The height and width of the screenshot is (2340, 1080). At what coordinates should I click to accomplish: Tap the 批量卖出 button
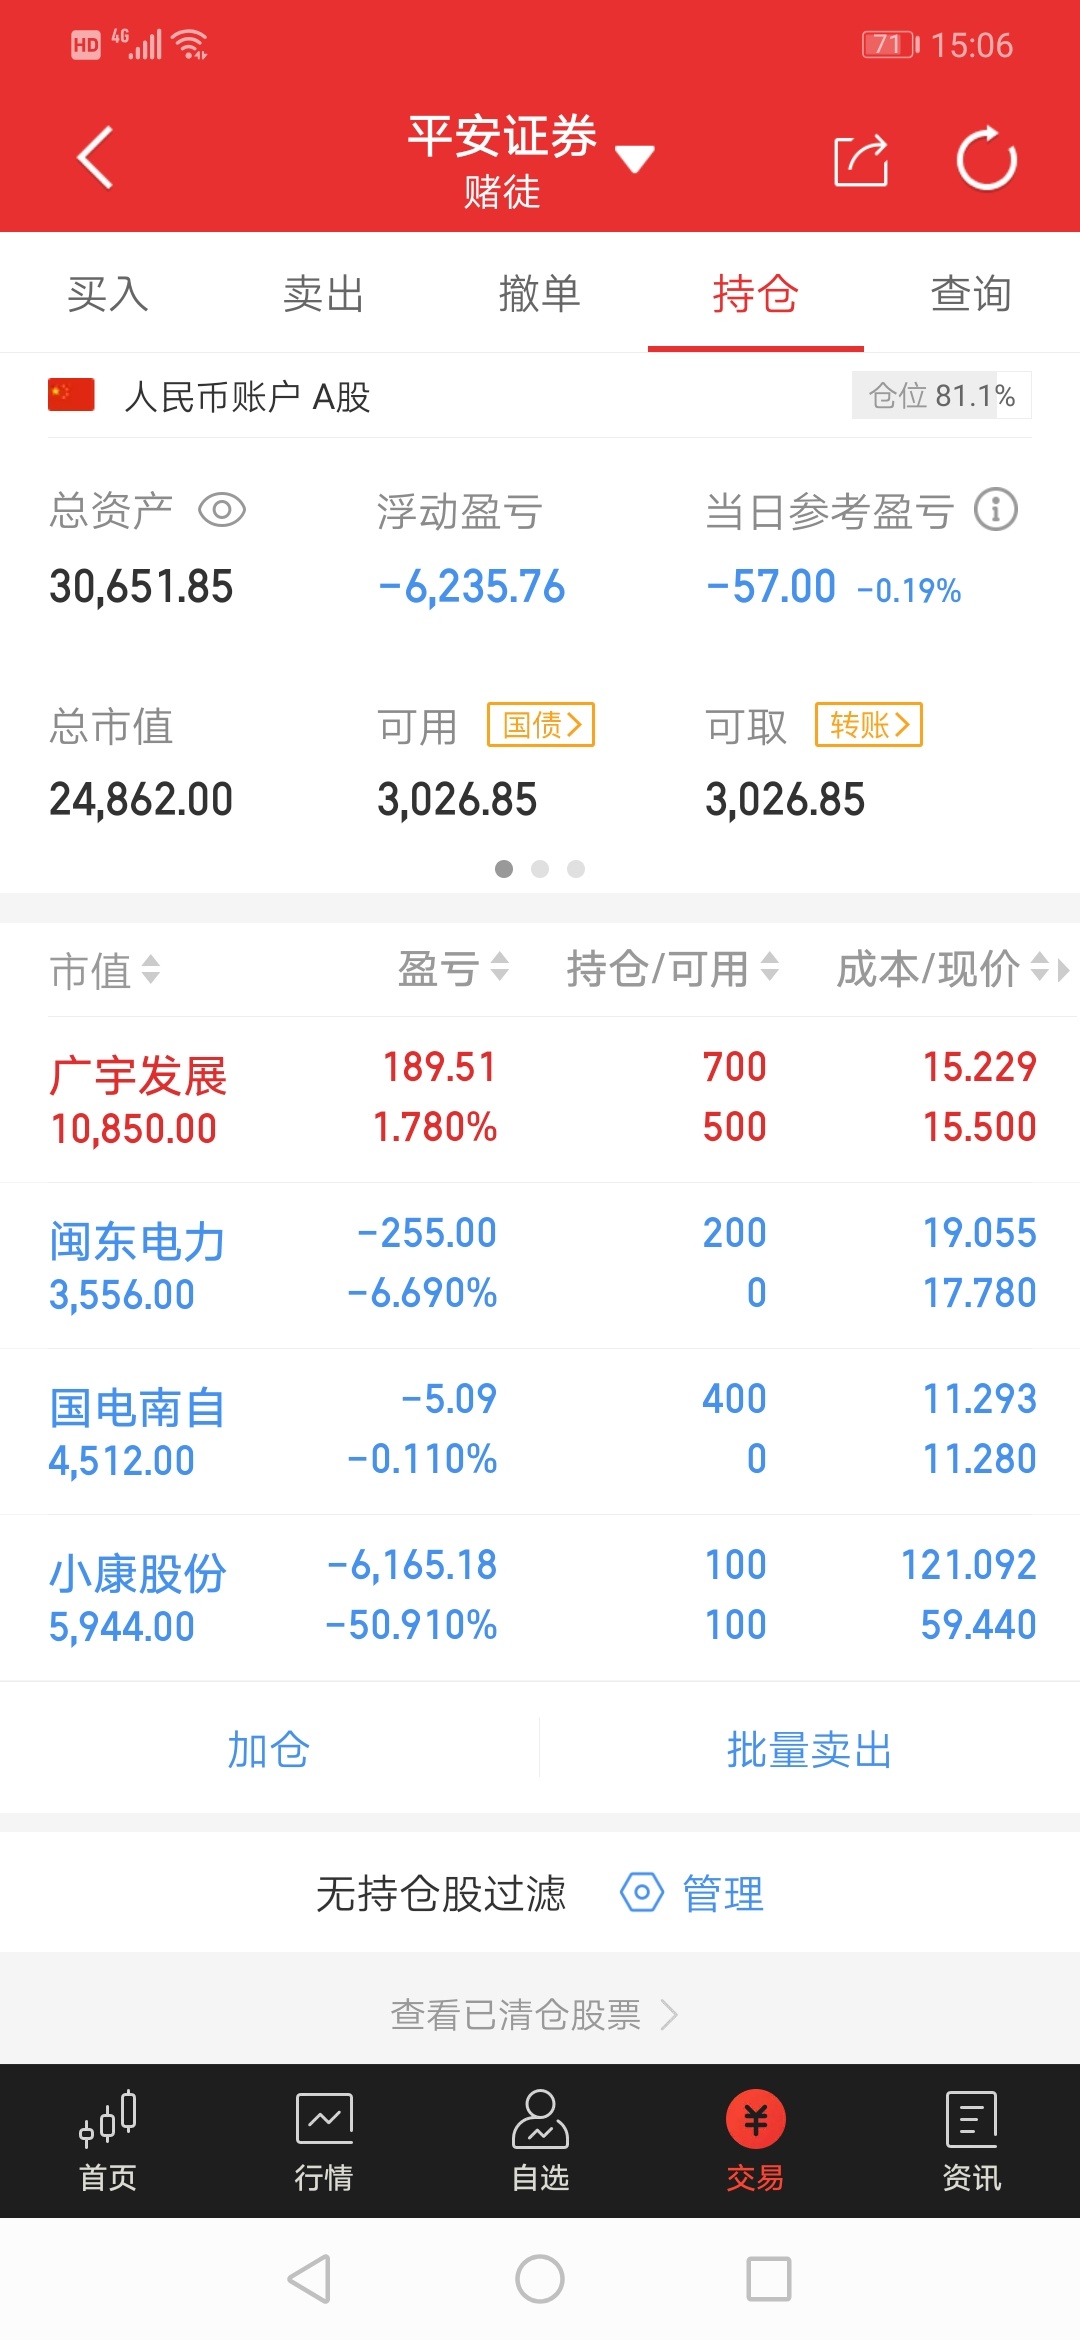(x=809, y=1749)
